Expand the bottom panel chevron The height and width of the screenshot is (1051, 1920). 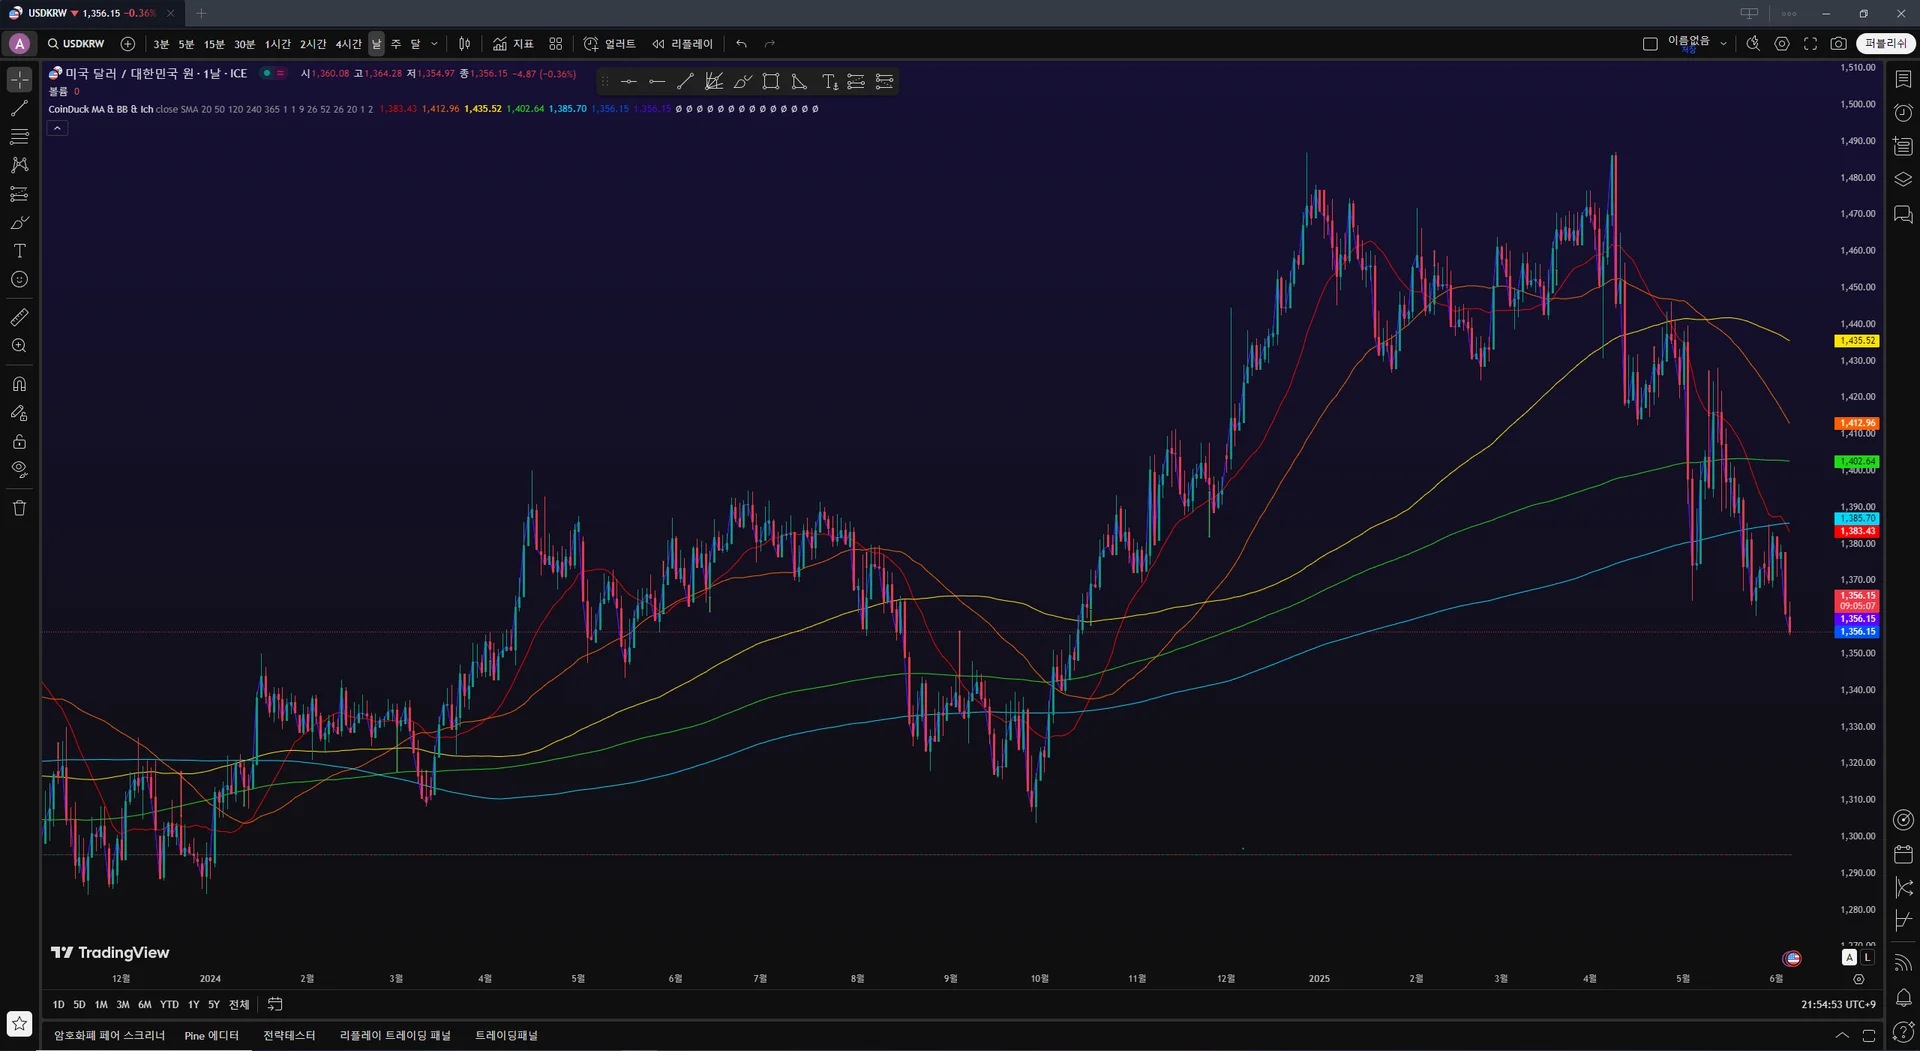pos(1841,1036)
